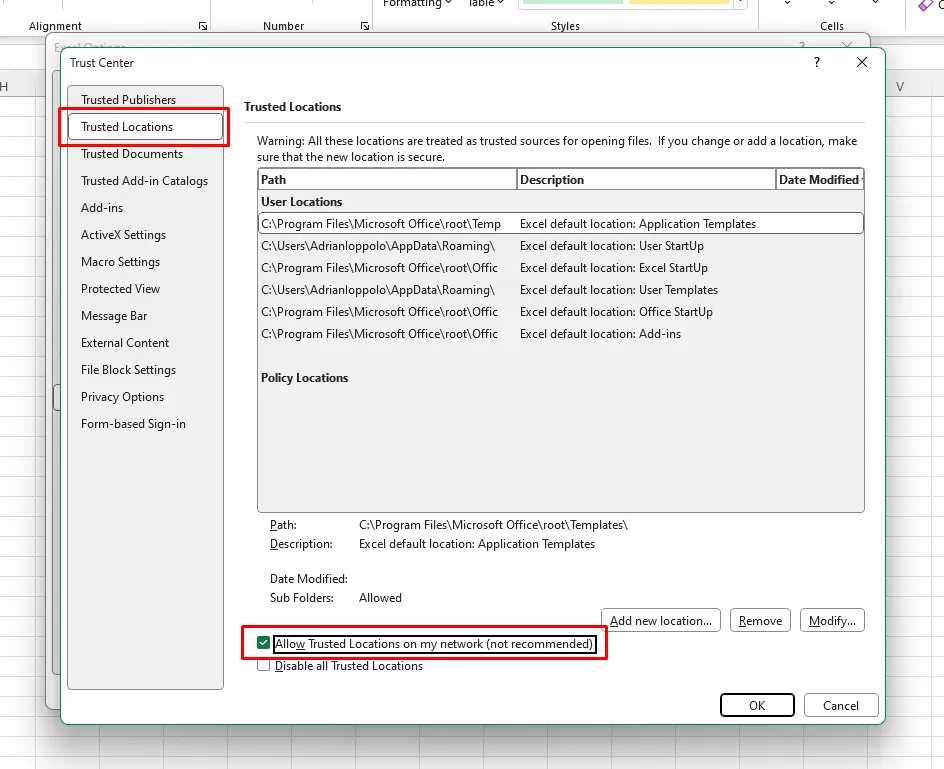Viewport: 944px width, 769px height.
Task: Confirm with the OK button
Action: coord(757,705)
